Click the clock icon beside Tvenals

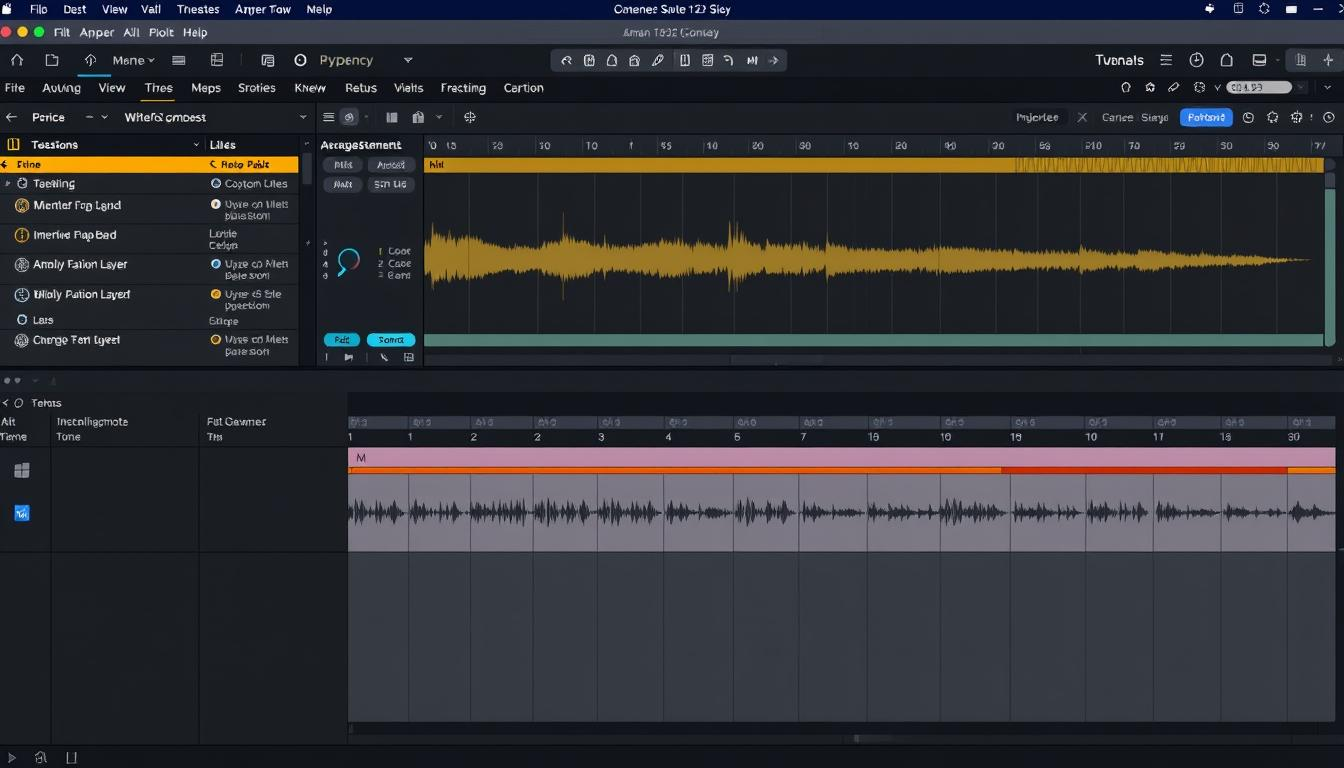pyautogui.click(x=1196, y=60)
